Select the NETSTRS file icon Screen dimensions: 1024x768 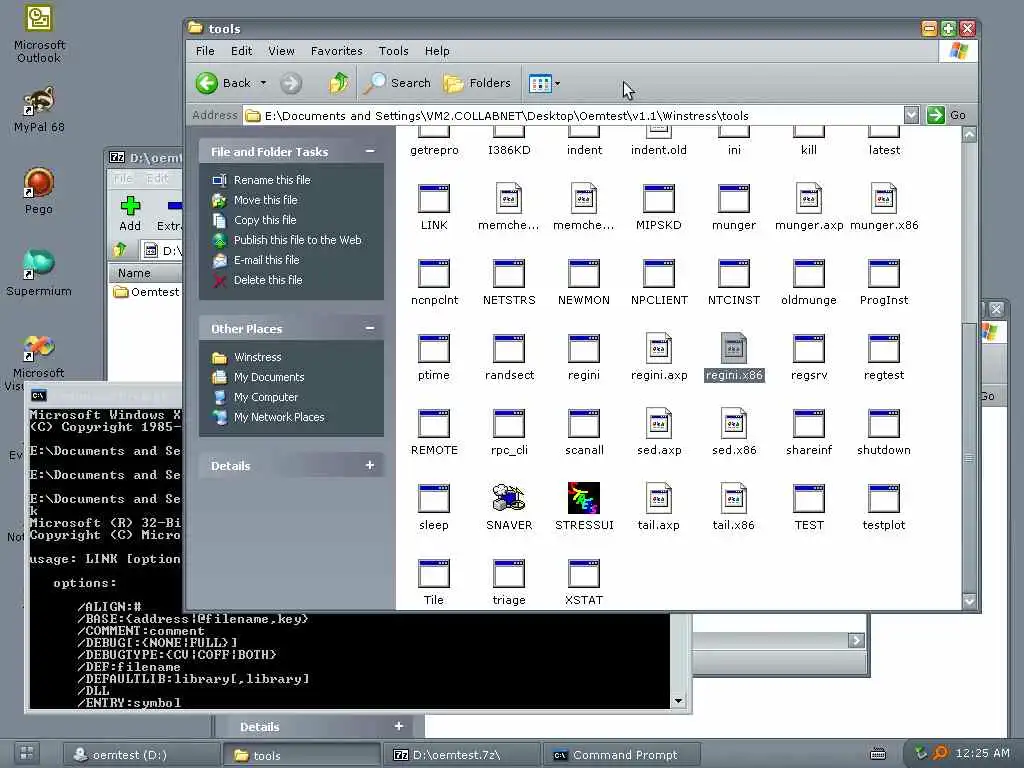point(509,274)
